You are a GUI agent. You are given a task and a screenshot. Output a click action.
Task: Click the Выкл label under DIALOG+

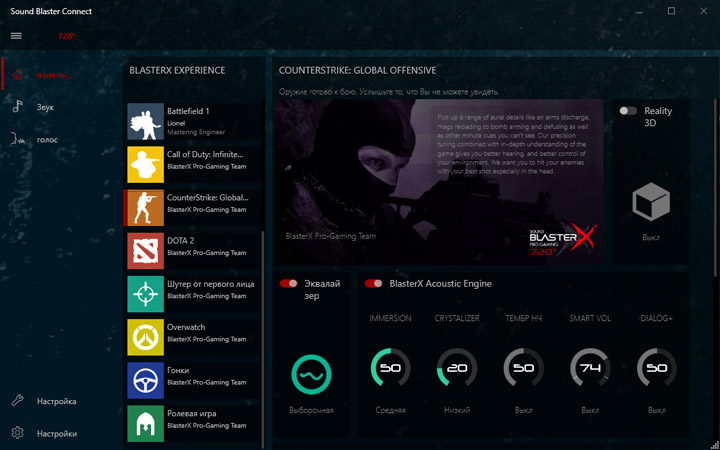coord(657,410)
